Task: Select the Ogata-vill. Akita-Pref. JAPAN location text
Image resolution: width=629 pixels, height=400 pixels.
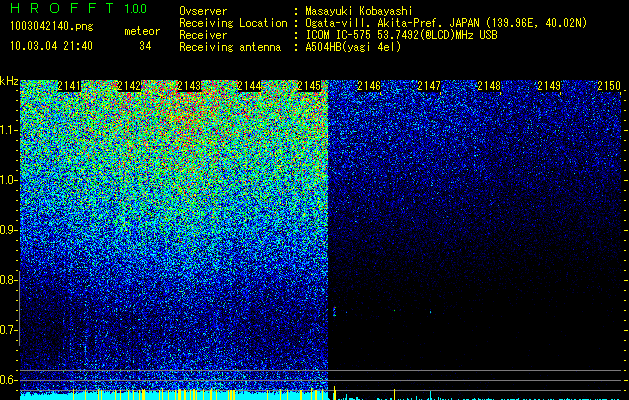Action: (x=446, y=23)
